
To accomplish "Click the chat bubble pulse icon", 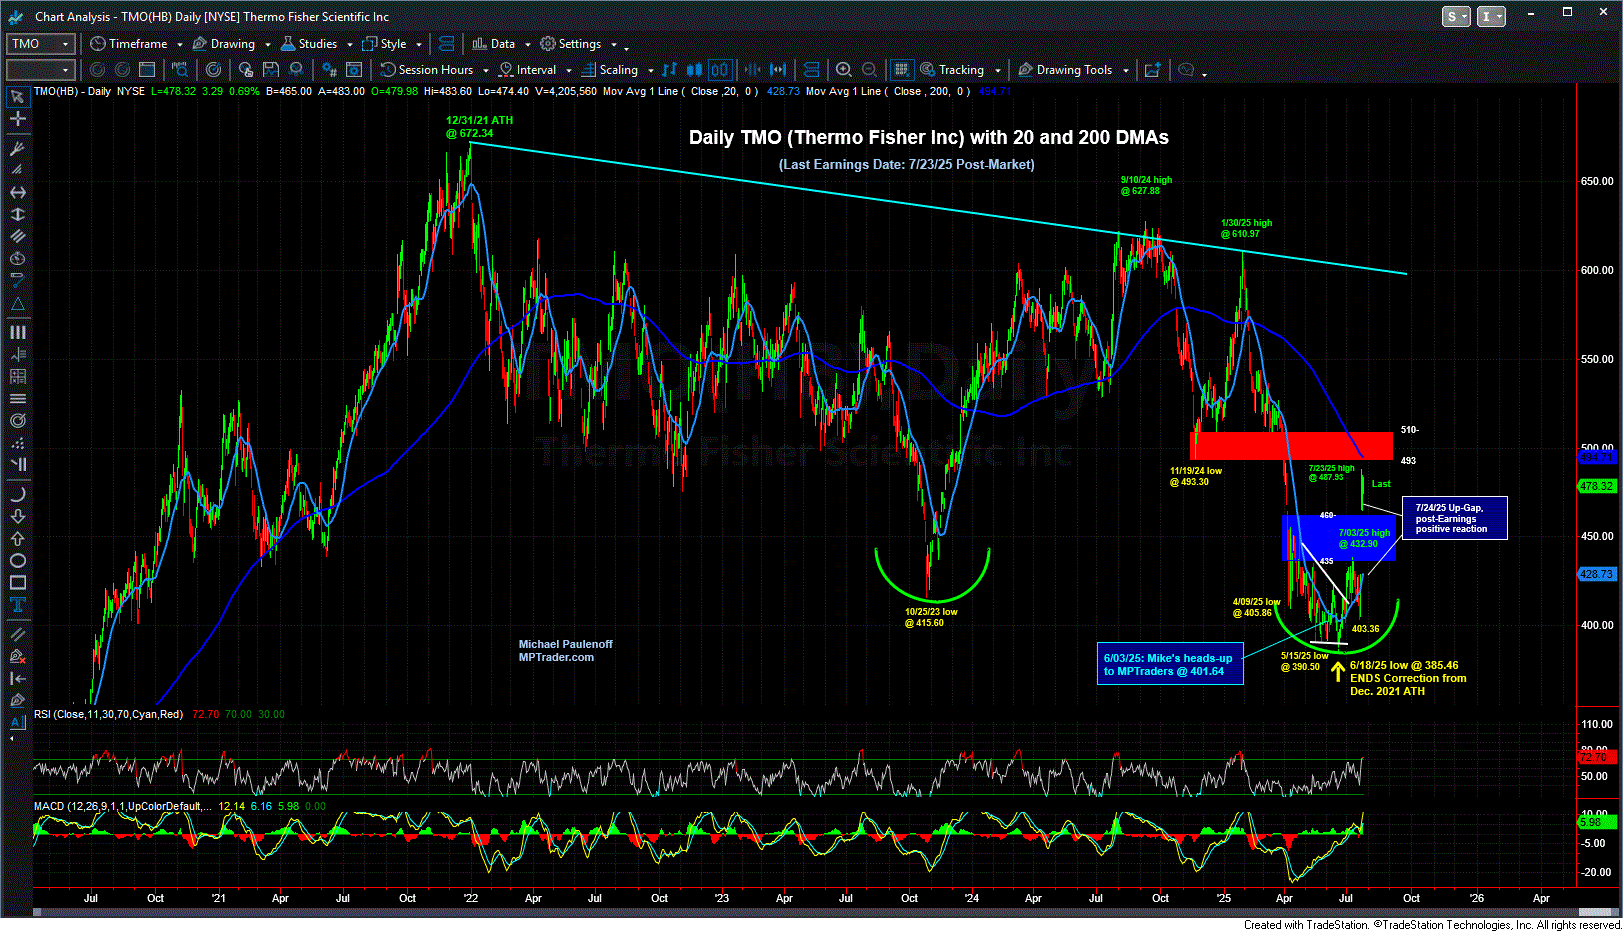I will coord(1186,70).
